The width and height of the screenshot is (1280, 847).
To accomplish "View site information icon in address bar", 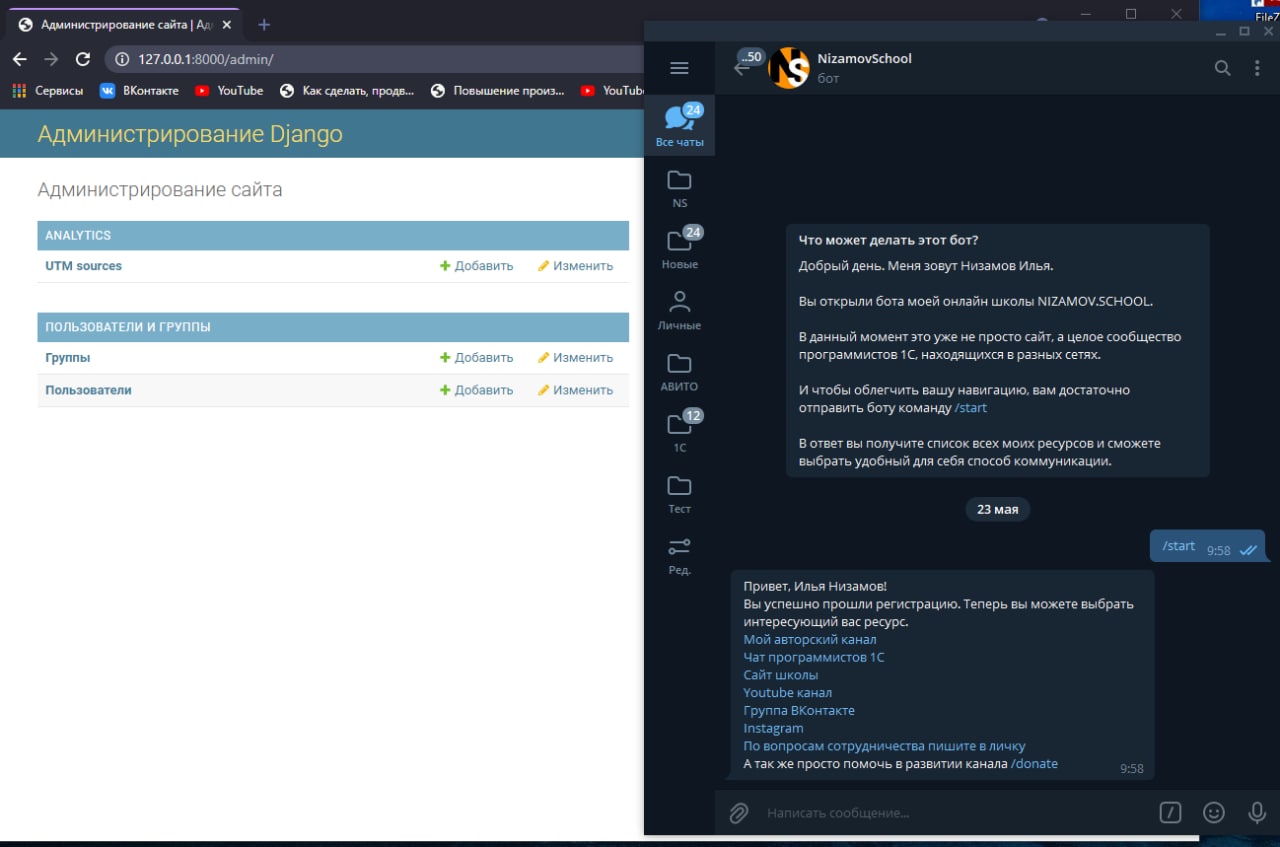I will [123, 60].
